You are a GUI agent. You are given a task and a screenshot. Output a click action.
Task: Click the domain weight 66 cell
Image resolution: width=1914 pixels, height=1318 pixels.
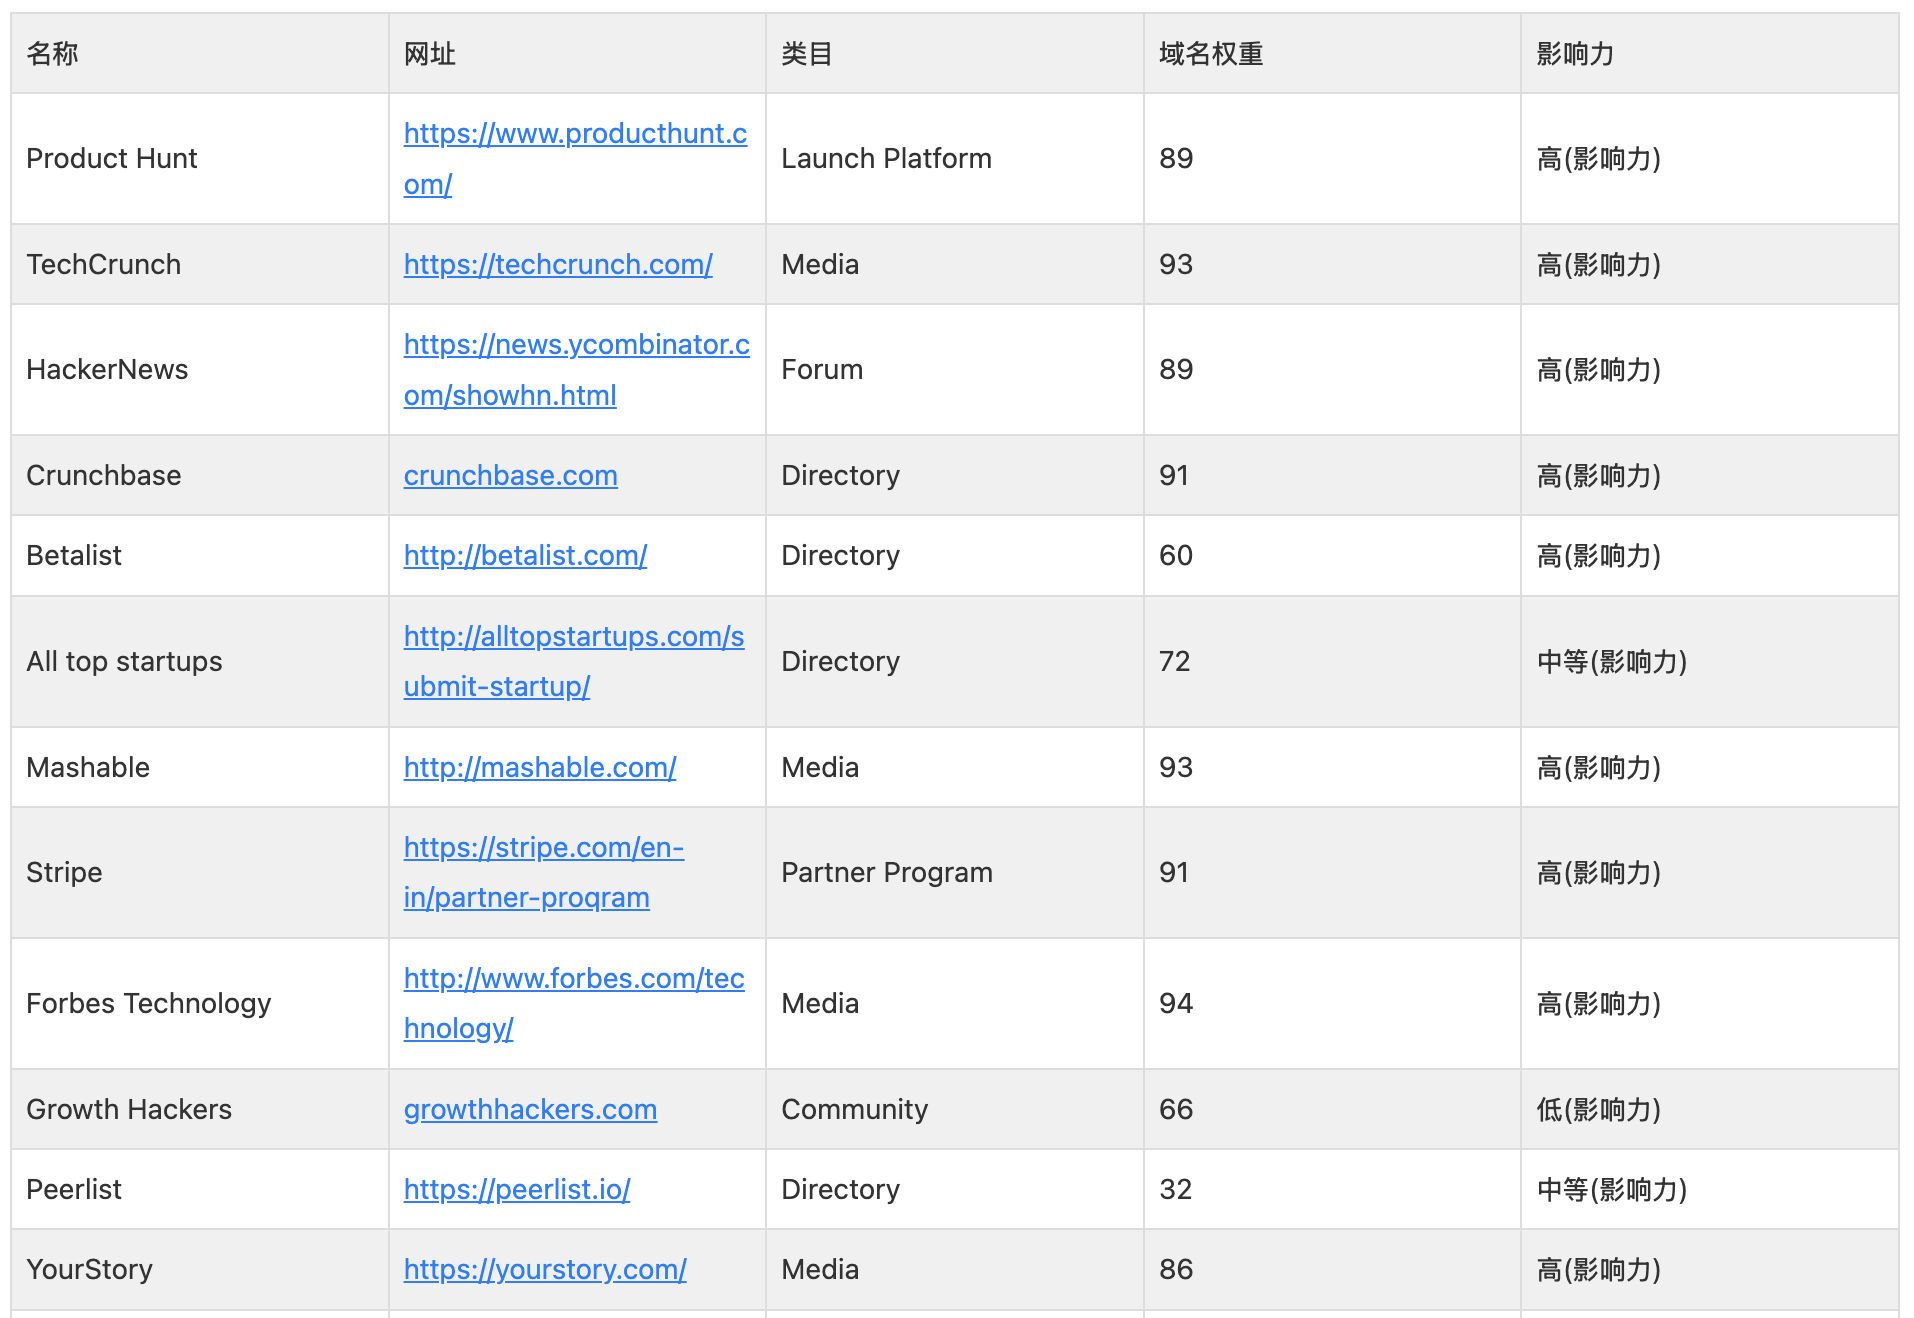point(1332,1109)
